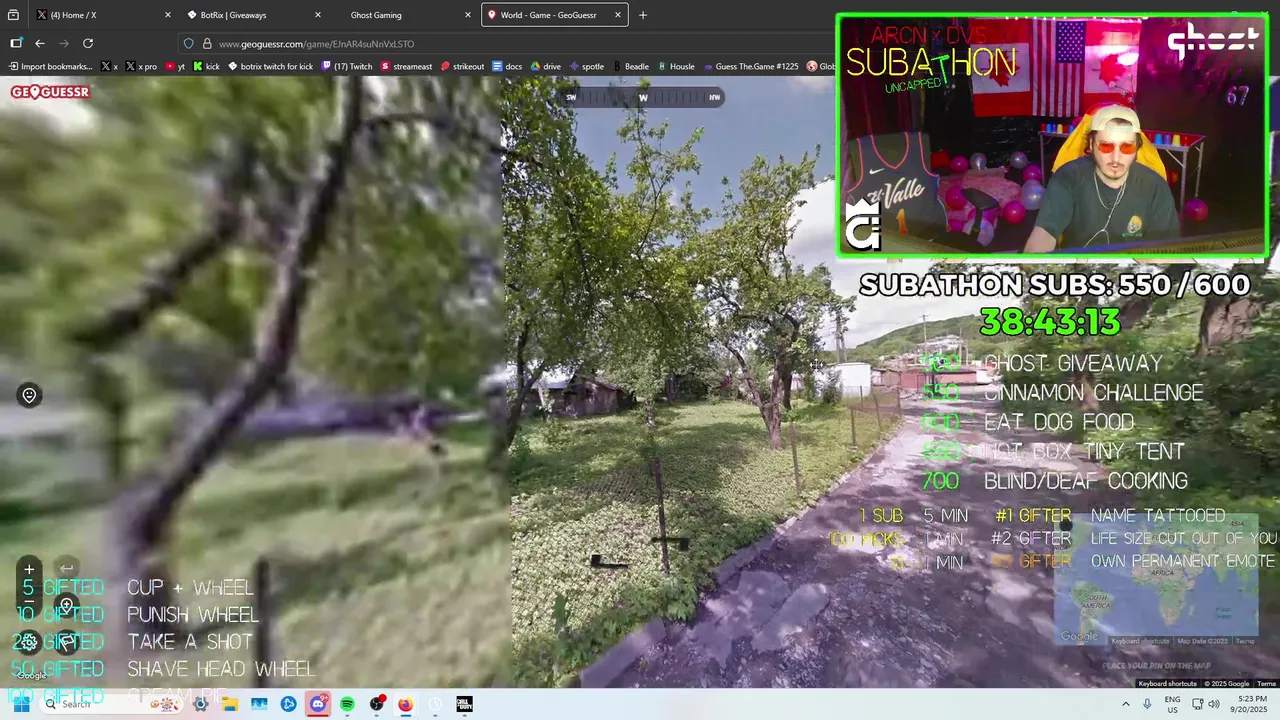Viewport: 1280px width, 720px height.
Task: Open the 'Beadle' bookmark
Action: pos(630,67)
